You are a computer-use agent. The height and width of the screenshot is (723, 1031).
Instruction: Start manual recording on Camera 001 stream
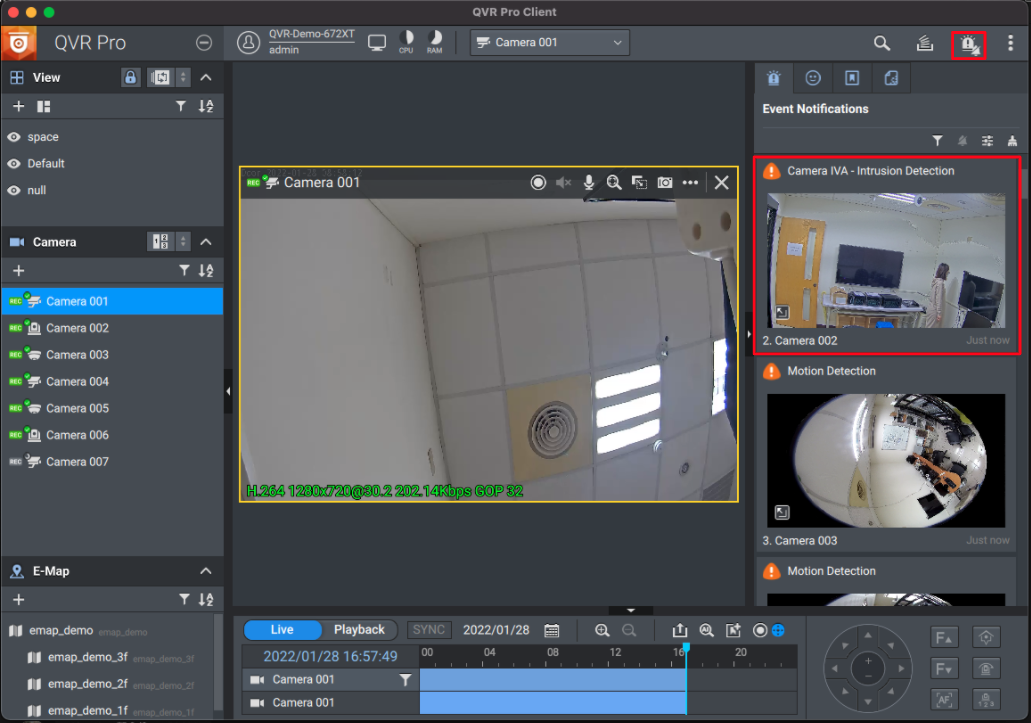coord(538,182)
